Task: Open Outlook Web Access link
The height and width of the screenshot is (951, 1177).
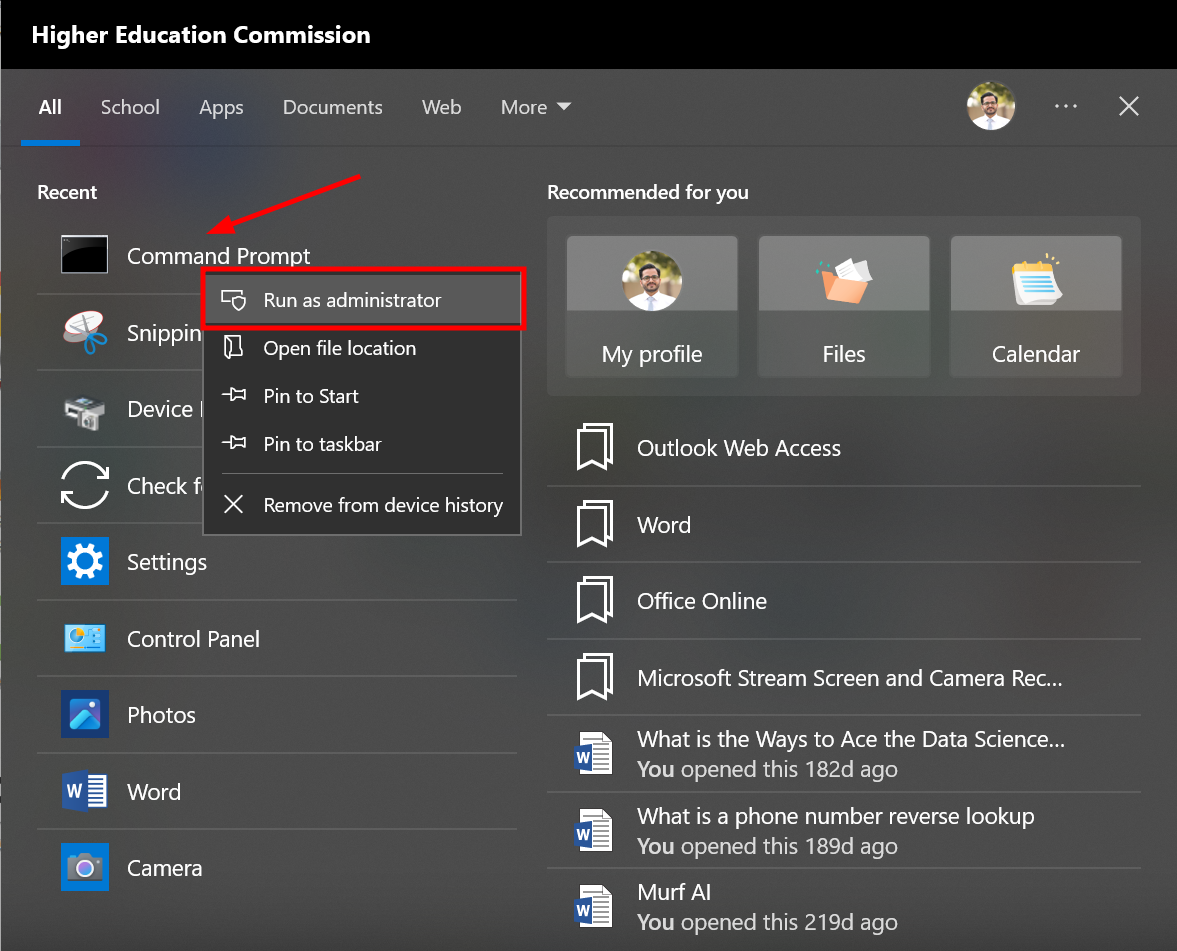Action: point(738,448)
